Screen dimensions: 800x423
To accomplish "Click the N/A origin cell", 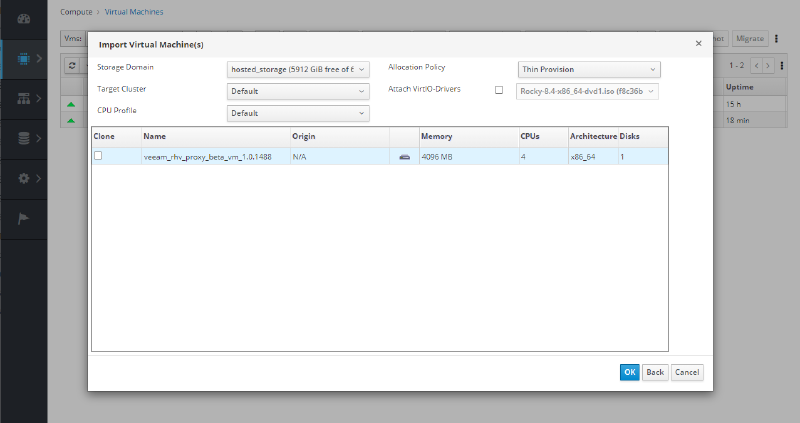I will [299, 157].
